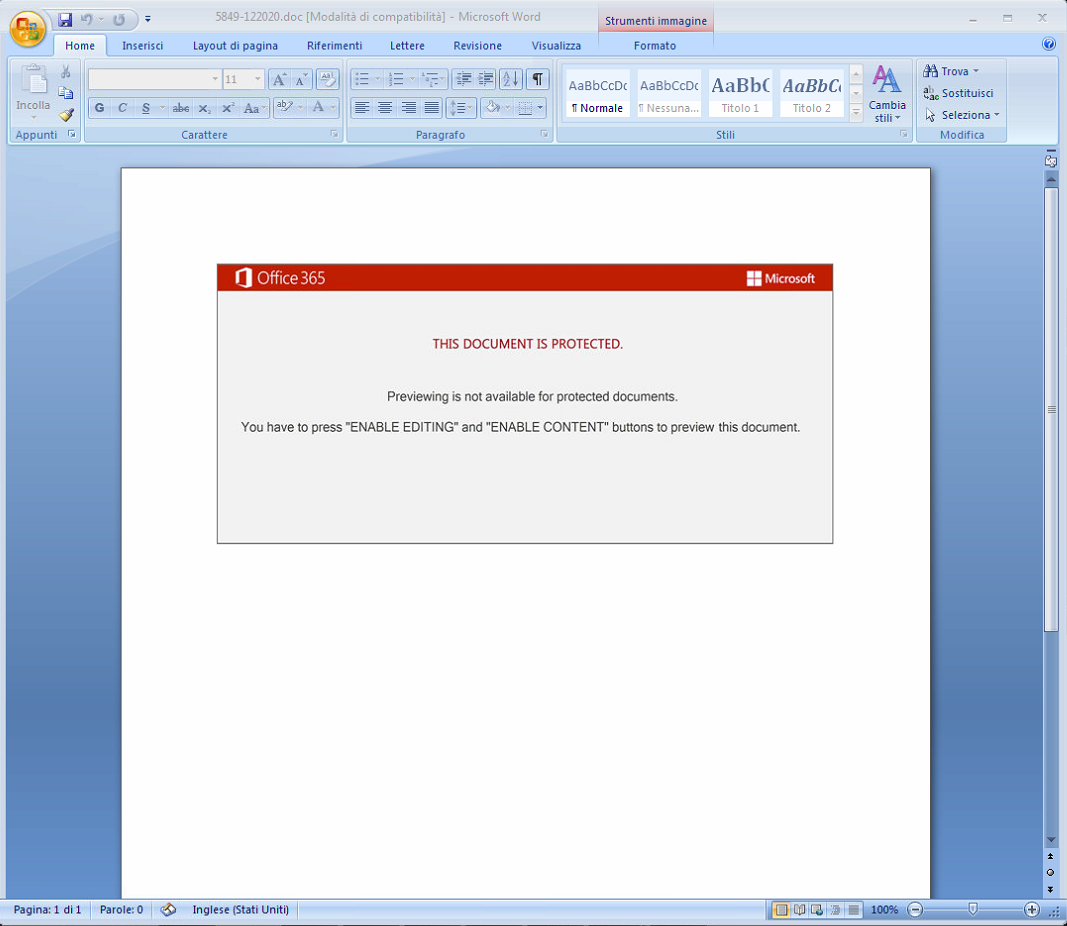
Task: Open the Layout di pagina tab
Action: pos(235,46)
